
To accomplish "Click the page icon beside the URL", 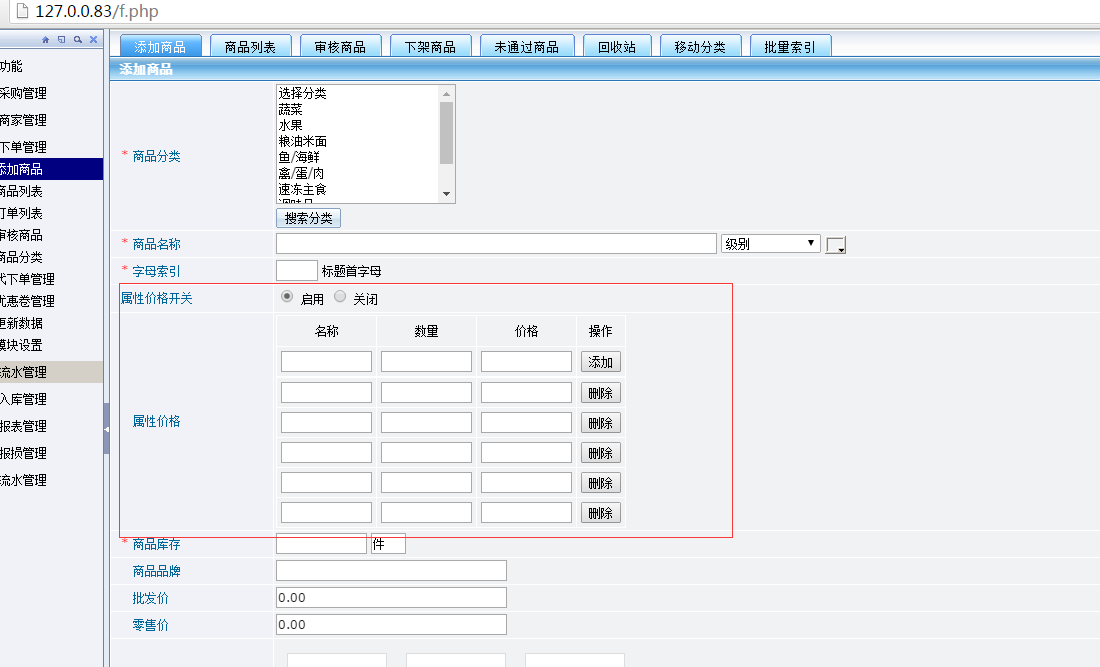I will tap(22, 11).
